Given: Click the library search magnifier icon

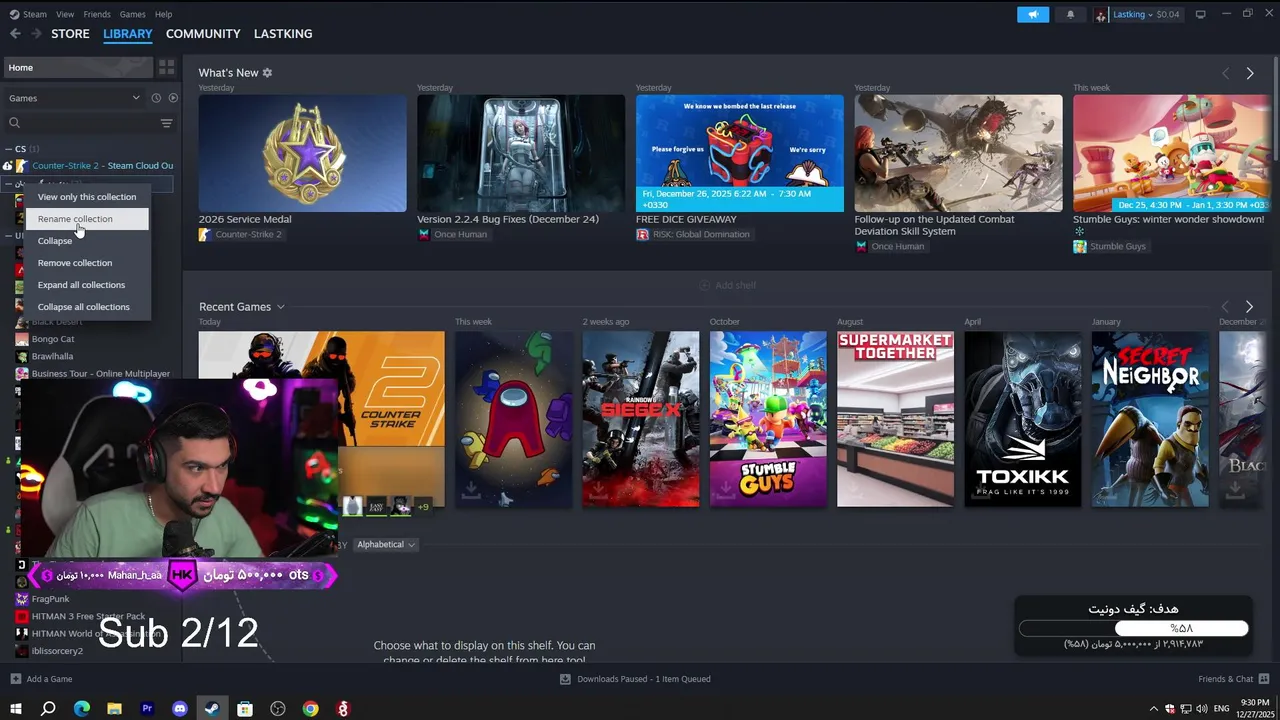Looking at the screenshot, I should point(14,123).
